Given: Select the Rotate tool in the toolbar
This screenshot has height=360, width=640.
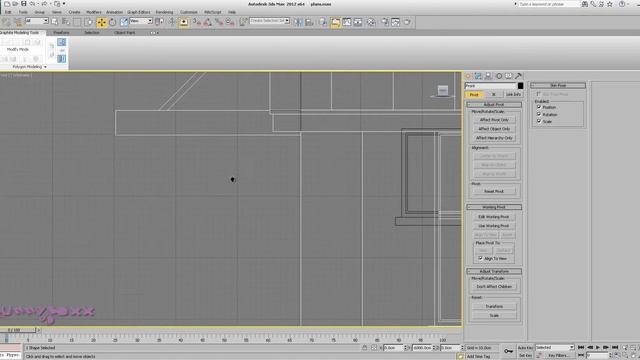Looking at the screenshot, I should pyautogui.click(x=113, y=22).
